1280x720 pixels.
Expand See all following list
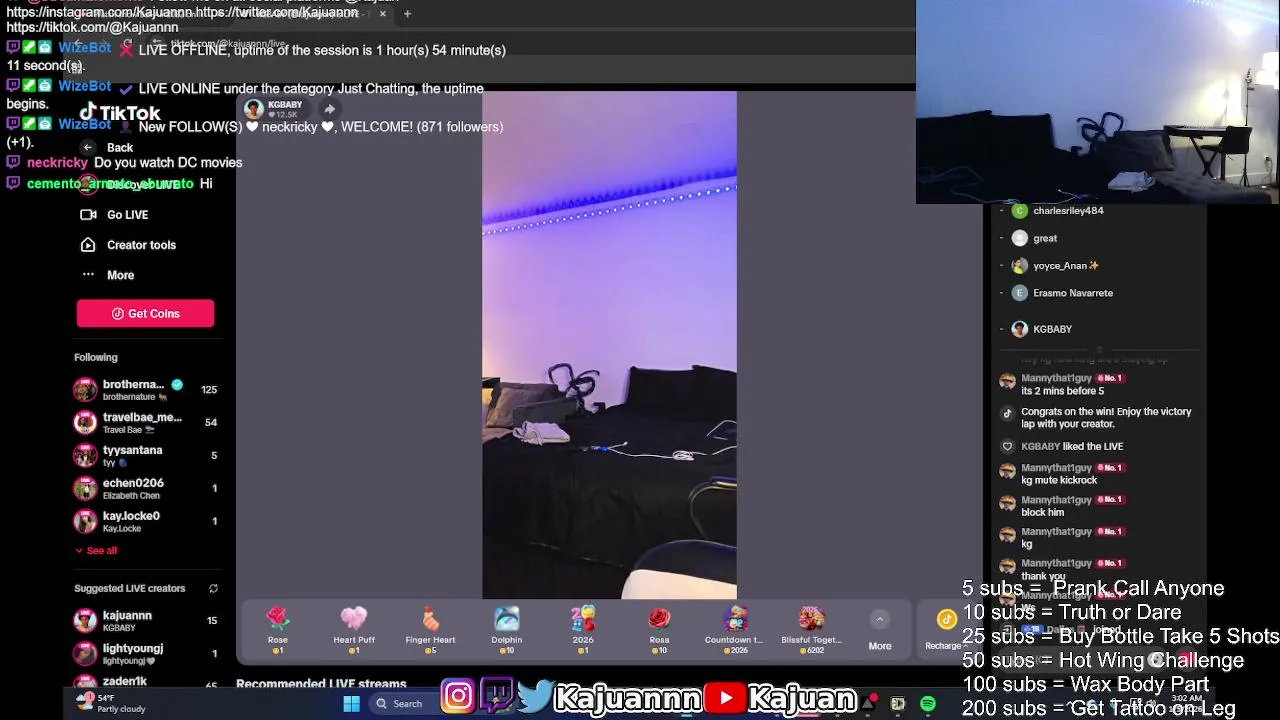[96, 550]
